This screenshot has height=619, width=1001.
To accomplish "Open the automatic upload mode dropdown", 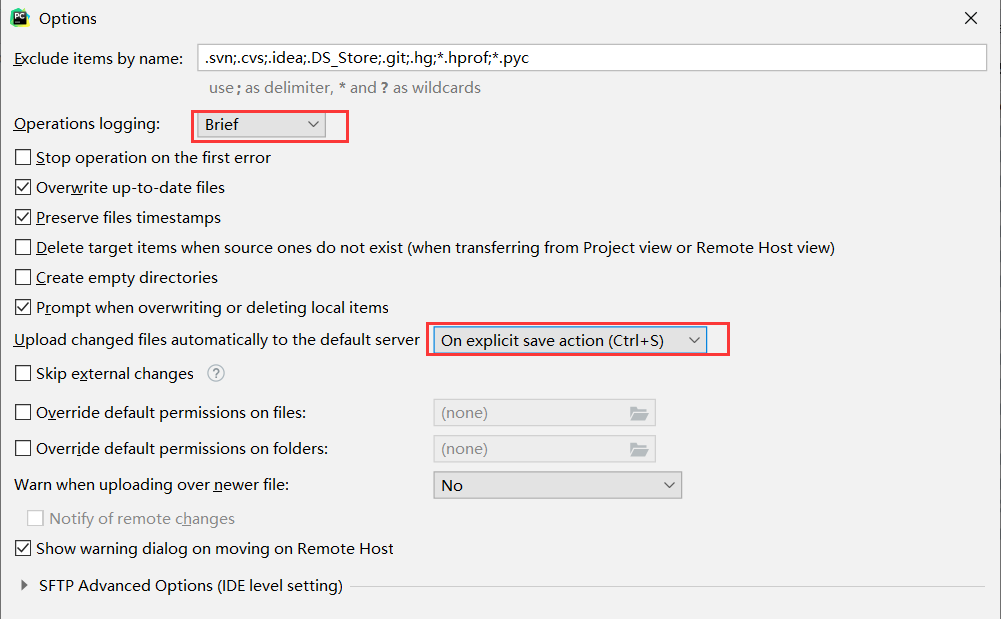I will pos(570,341).
